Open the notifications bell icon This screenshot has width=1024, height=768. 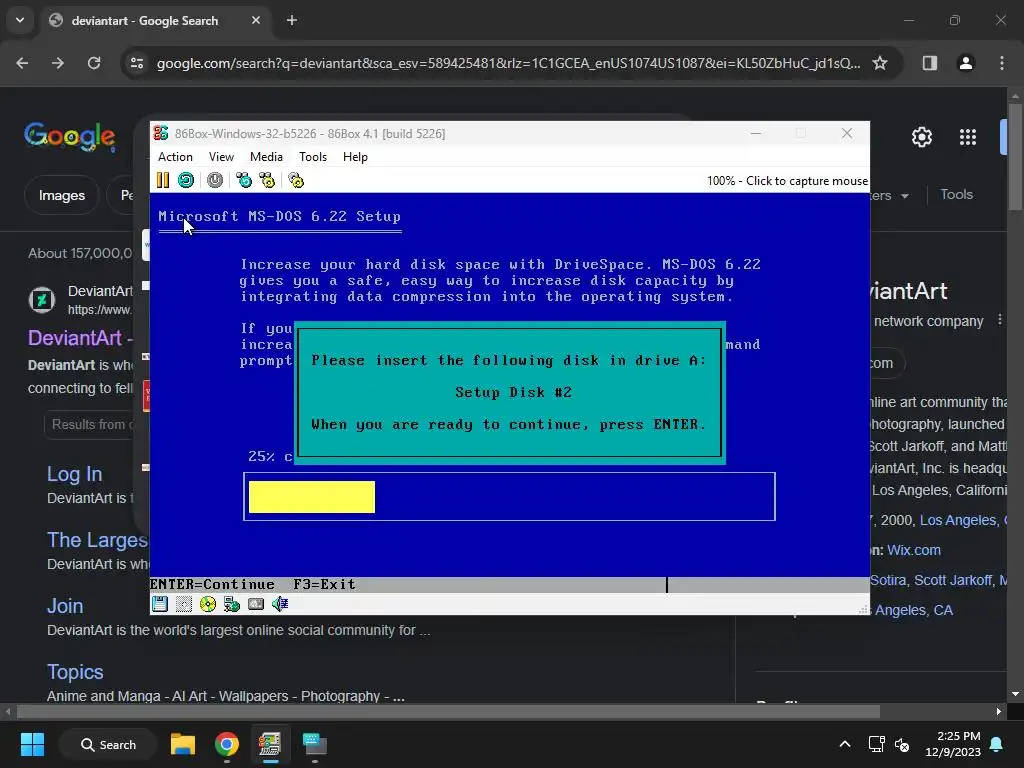coord(997,744)
